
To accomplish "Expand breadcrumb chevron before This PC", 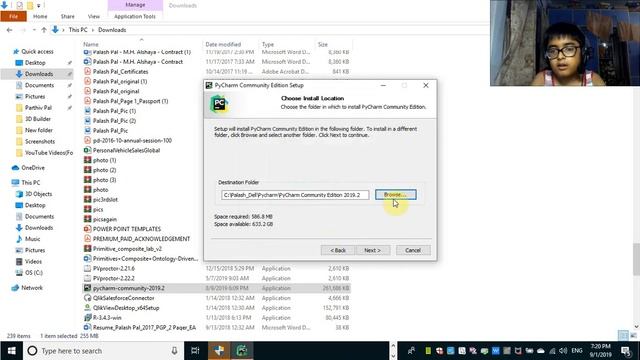I will [x=63, y=30].
